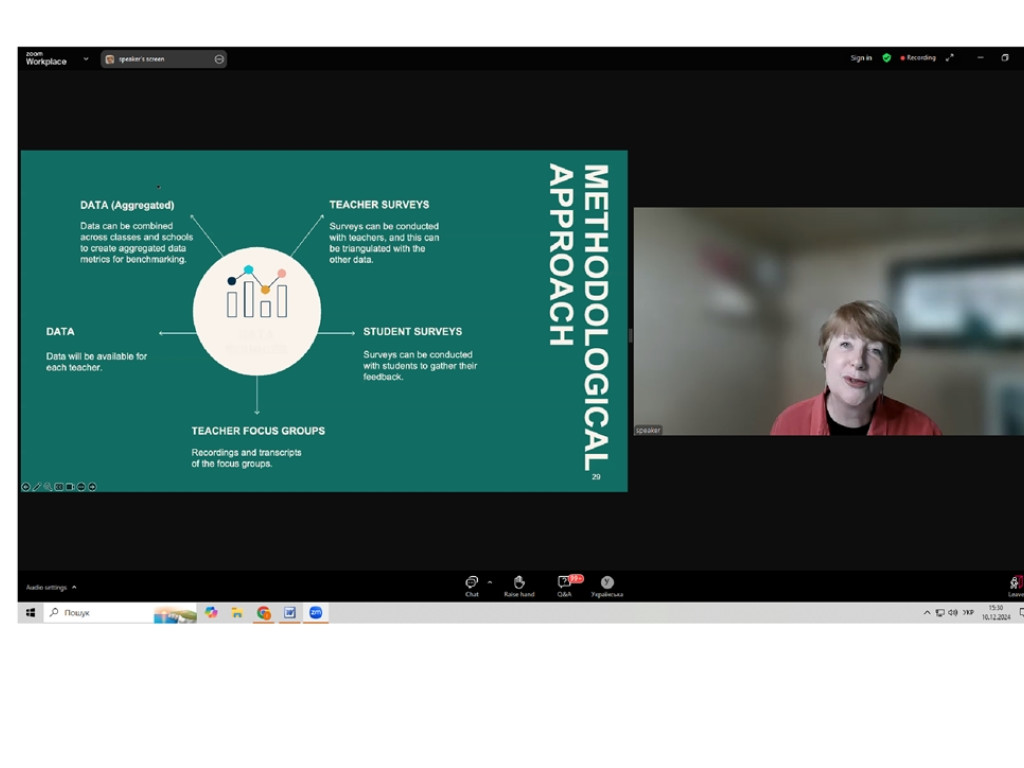Leave the meeting
Viewport: 1024px width, 768px height.
(1016, 586)
